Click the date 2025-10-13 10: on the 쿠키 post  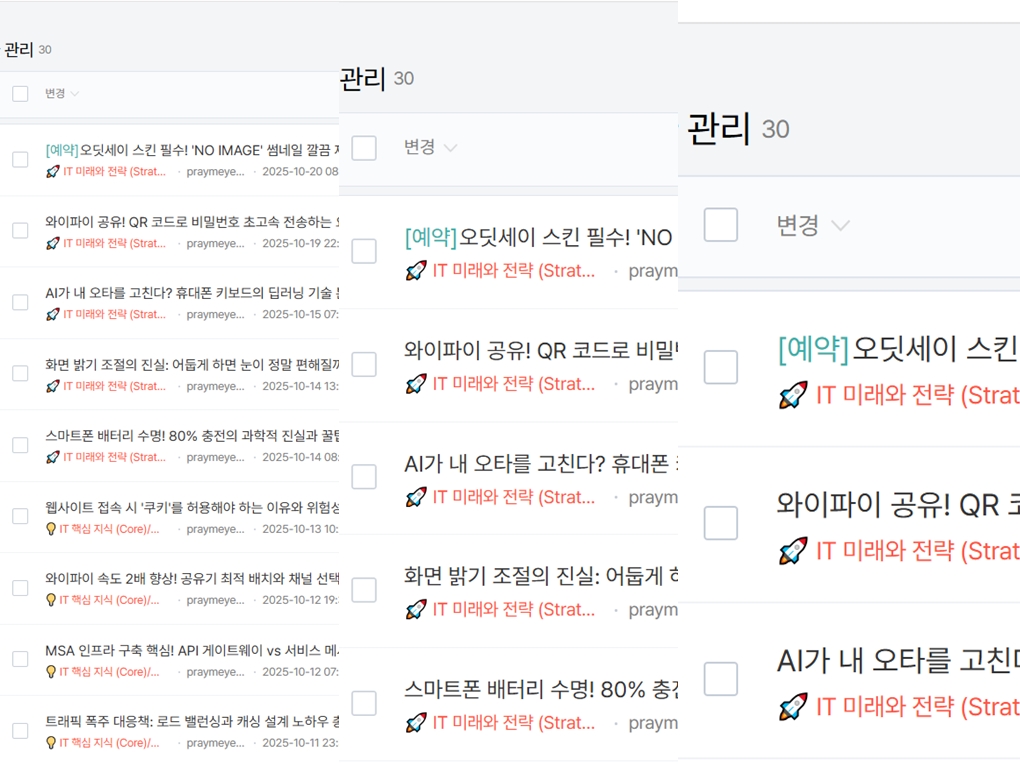pos(301,529)
